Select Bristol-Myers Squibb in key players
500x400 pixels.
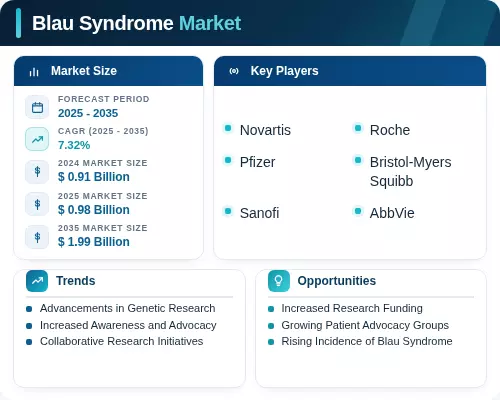411,172
